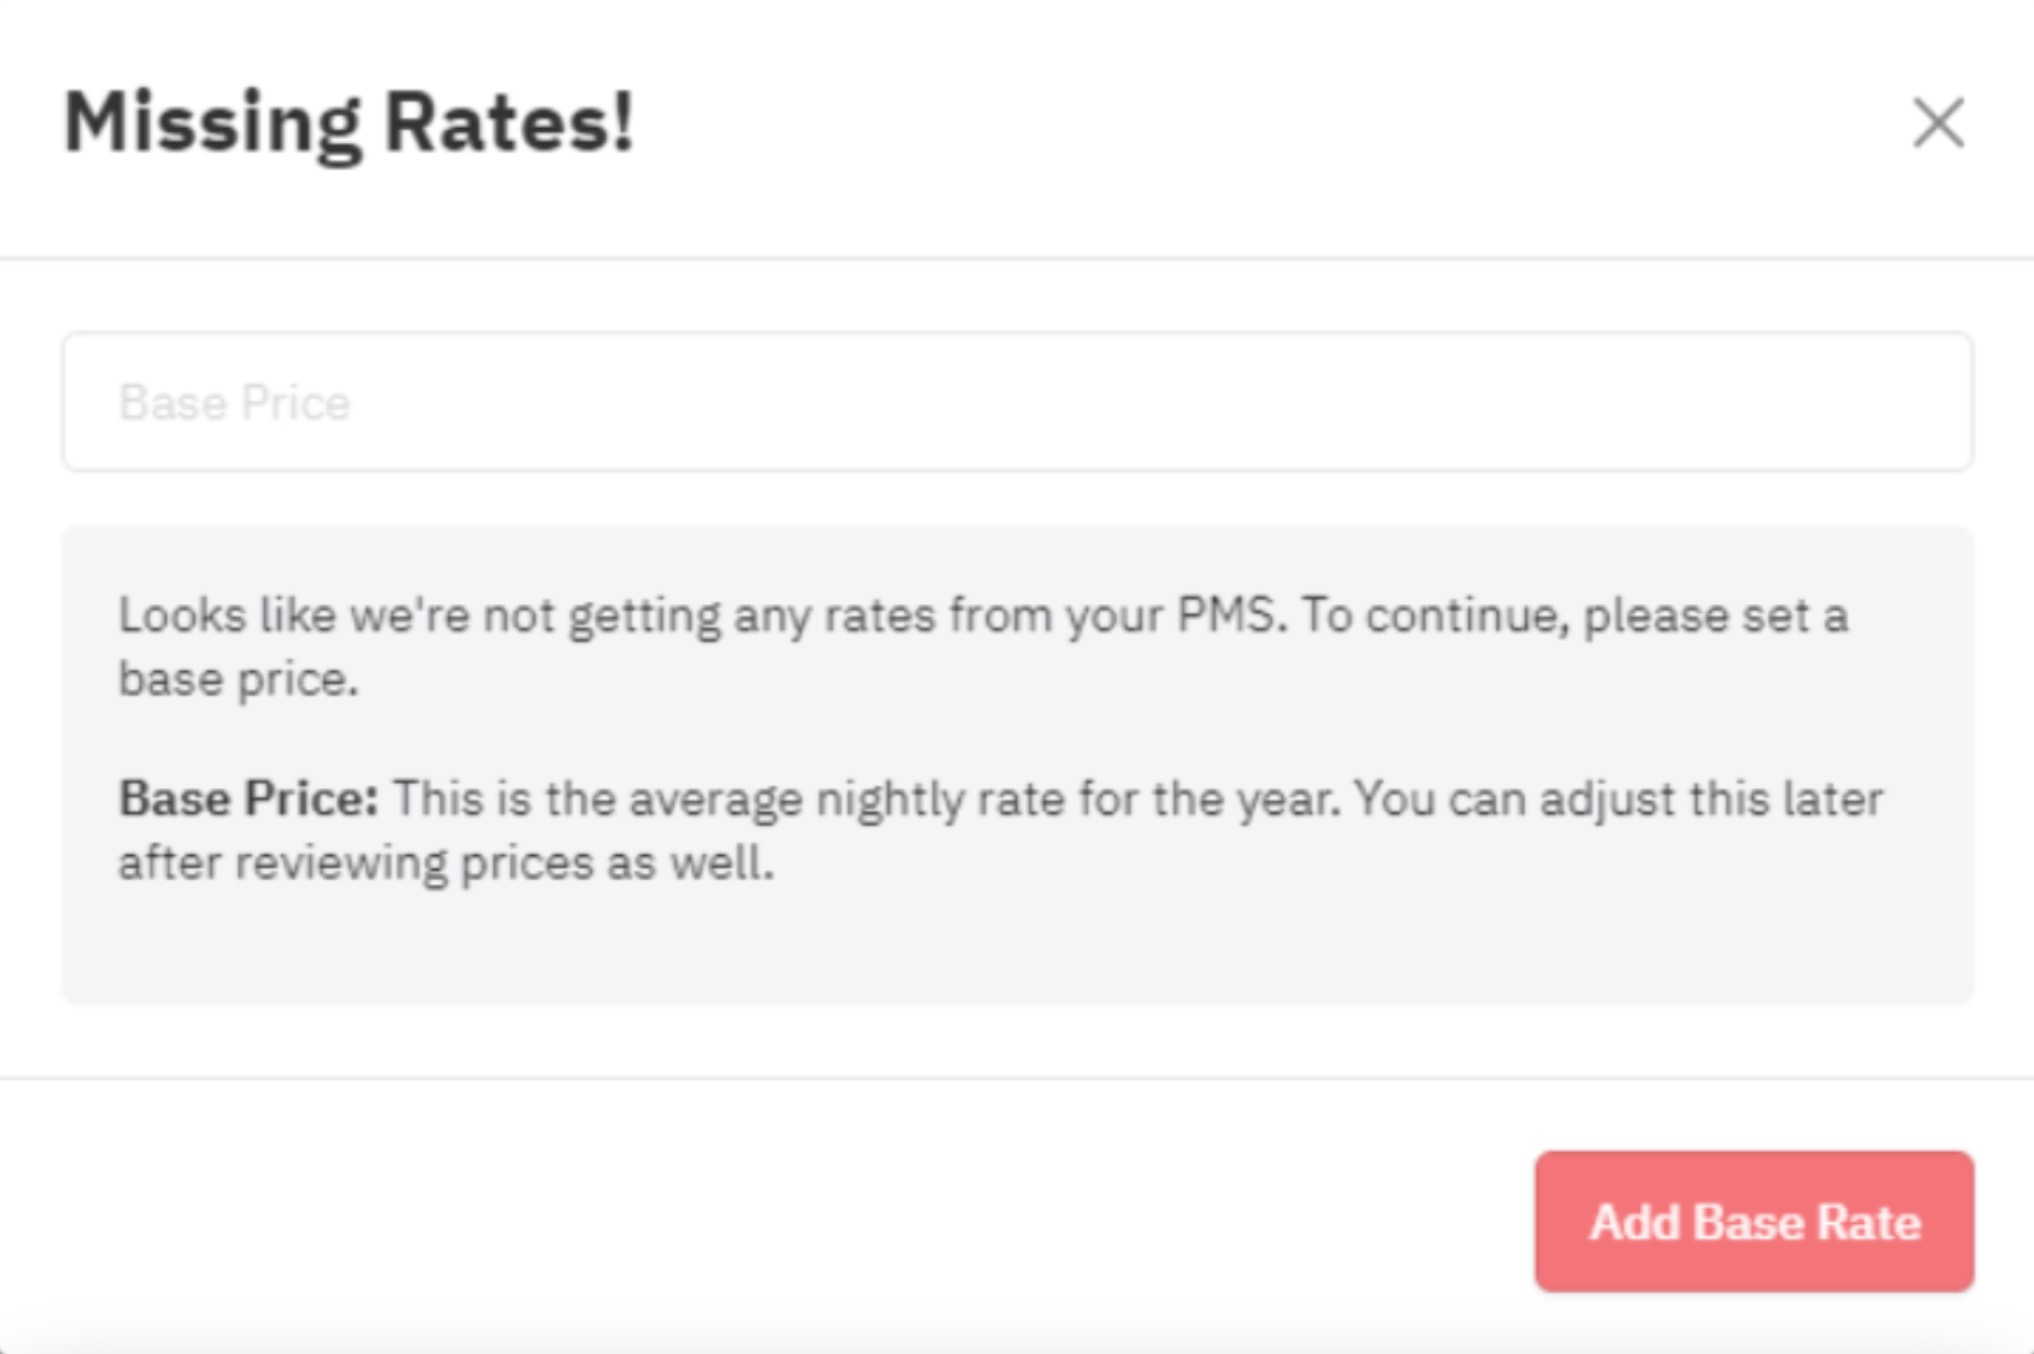Screen dimensions: 2034x1354
Task: Click the 'Looks like we're not getting' text
Action: pos(420,615)
